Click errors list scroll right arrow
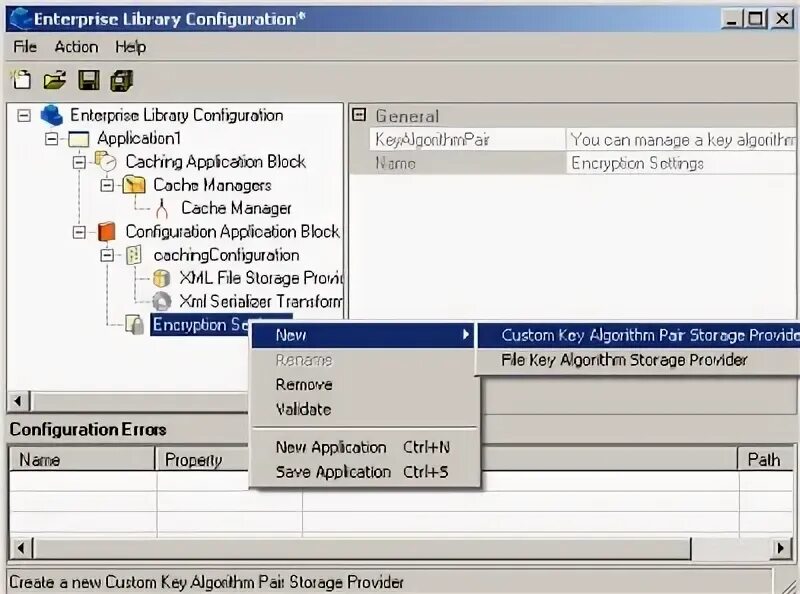Image resolution: width=800 pixels, height=594 pixels. [x=780, y=549]
